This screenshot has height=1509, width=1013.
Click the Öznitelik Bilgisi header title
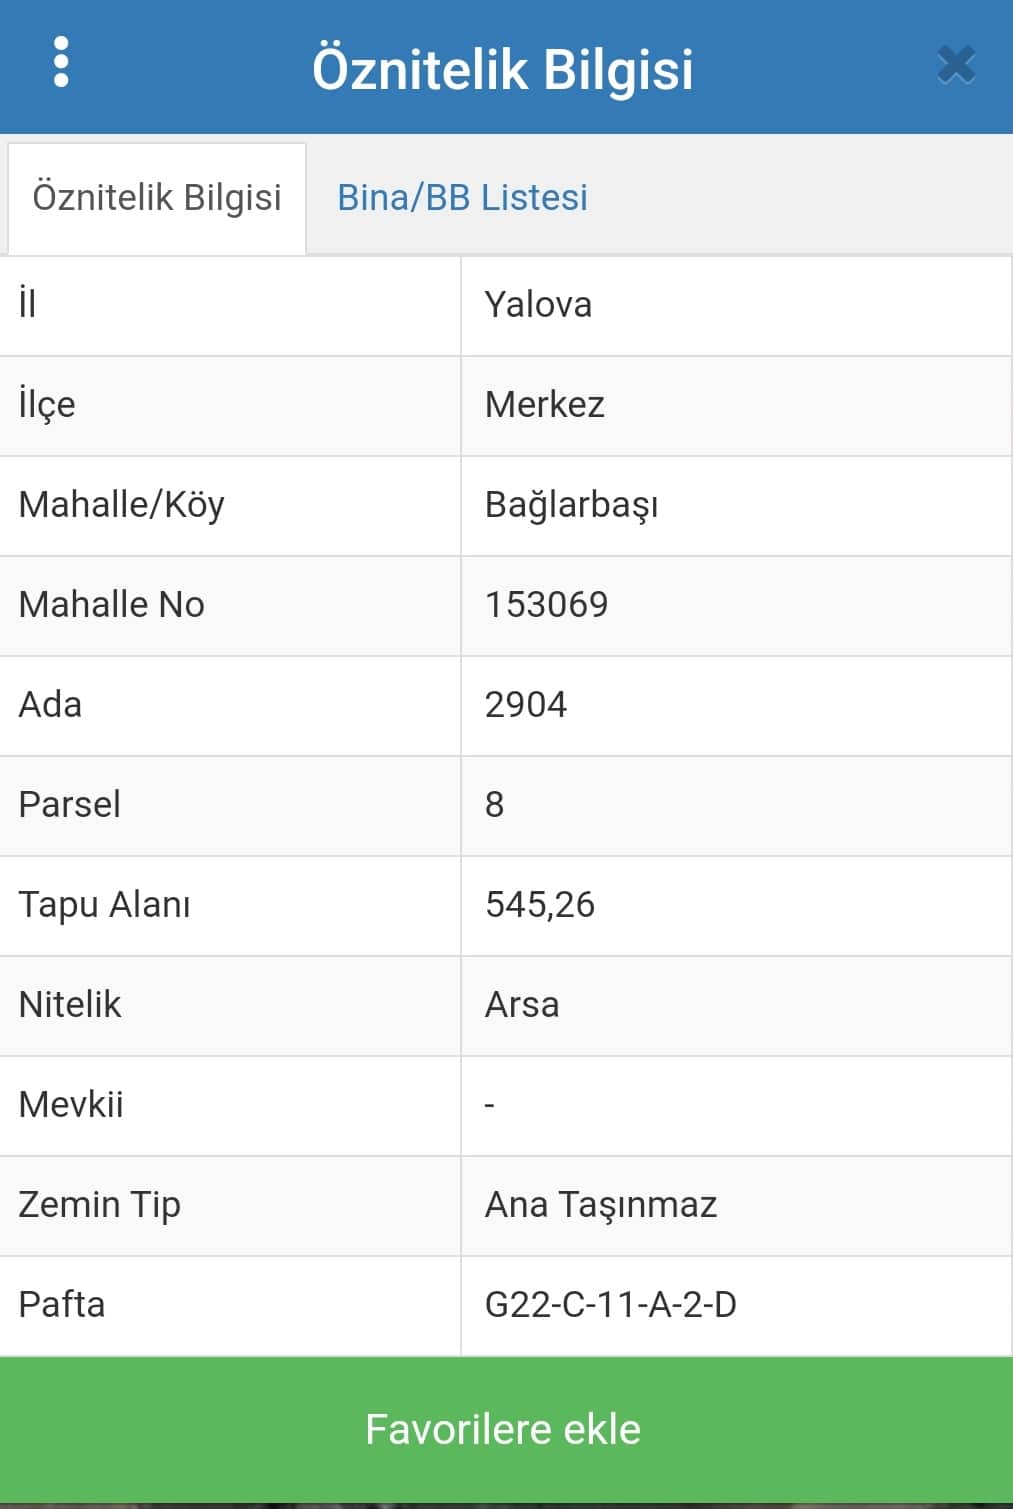[503, 69]
